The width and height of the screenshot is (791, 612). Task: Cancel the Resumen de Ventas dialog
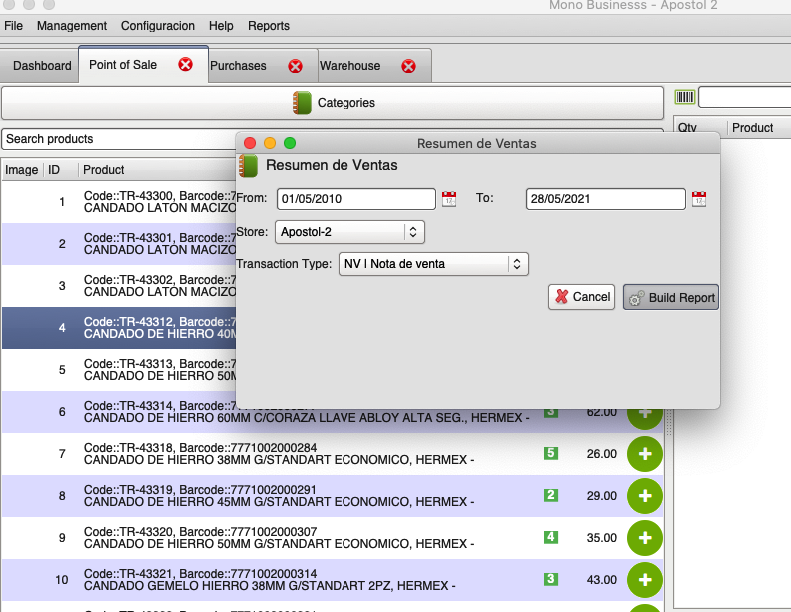click(582, 297)
